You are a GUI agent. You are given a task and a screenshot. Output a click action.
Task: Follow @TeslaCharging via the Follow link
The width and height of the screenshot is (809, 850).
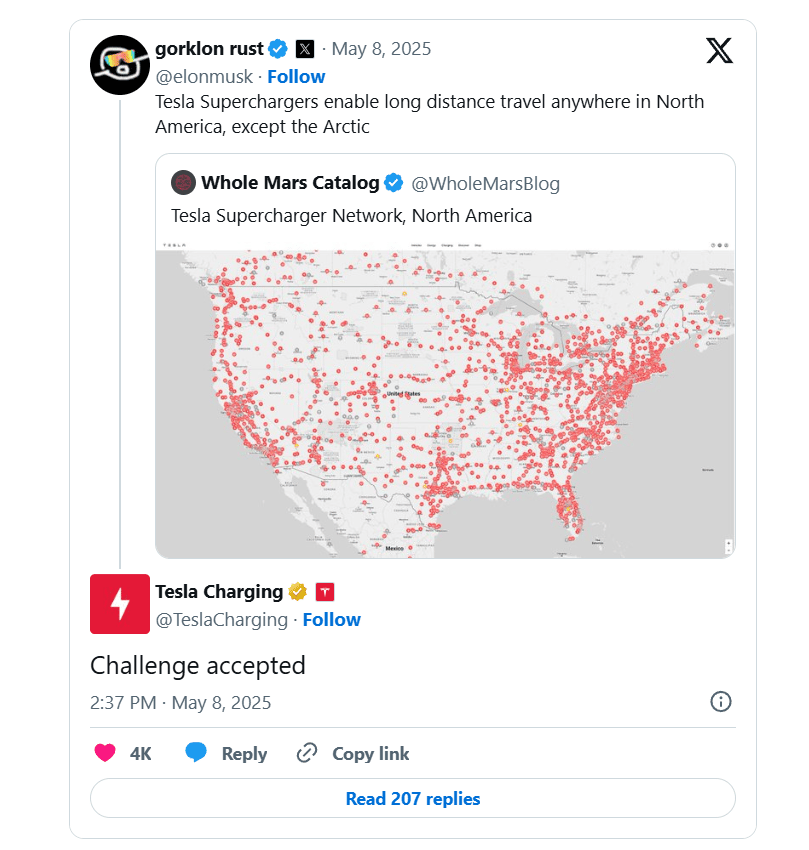click(331, 620)
